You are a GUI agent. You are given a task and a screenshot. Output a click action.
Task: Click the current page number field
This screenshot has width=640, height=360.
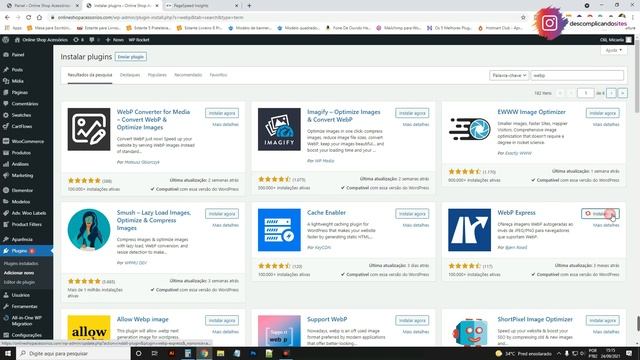[x=585, y=93]
